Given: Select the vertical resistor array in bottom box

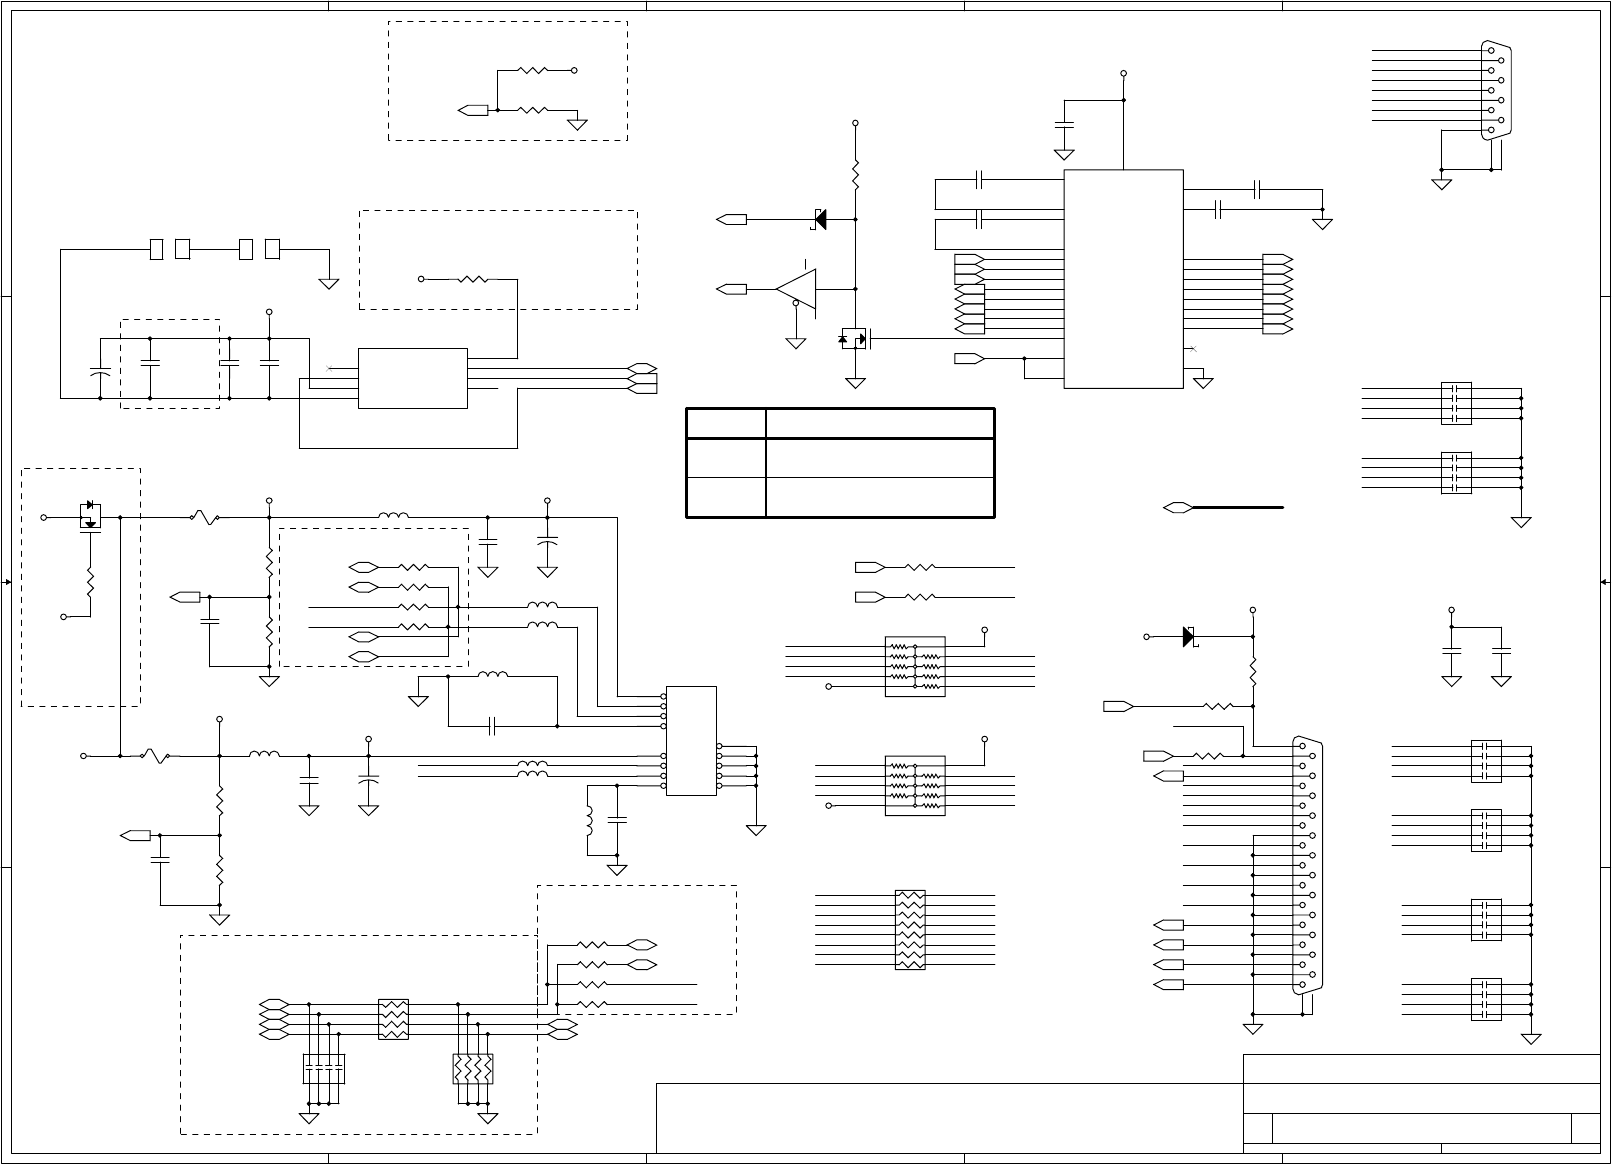Looking at the screenshot, I should coord(473,1069).
